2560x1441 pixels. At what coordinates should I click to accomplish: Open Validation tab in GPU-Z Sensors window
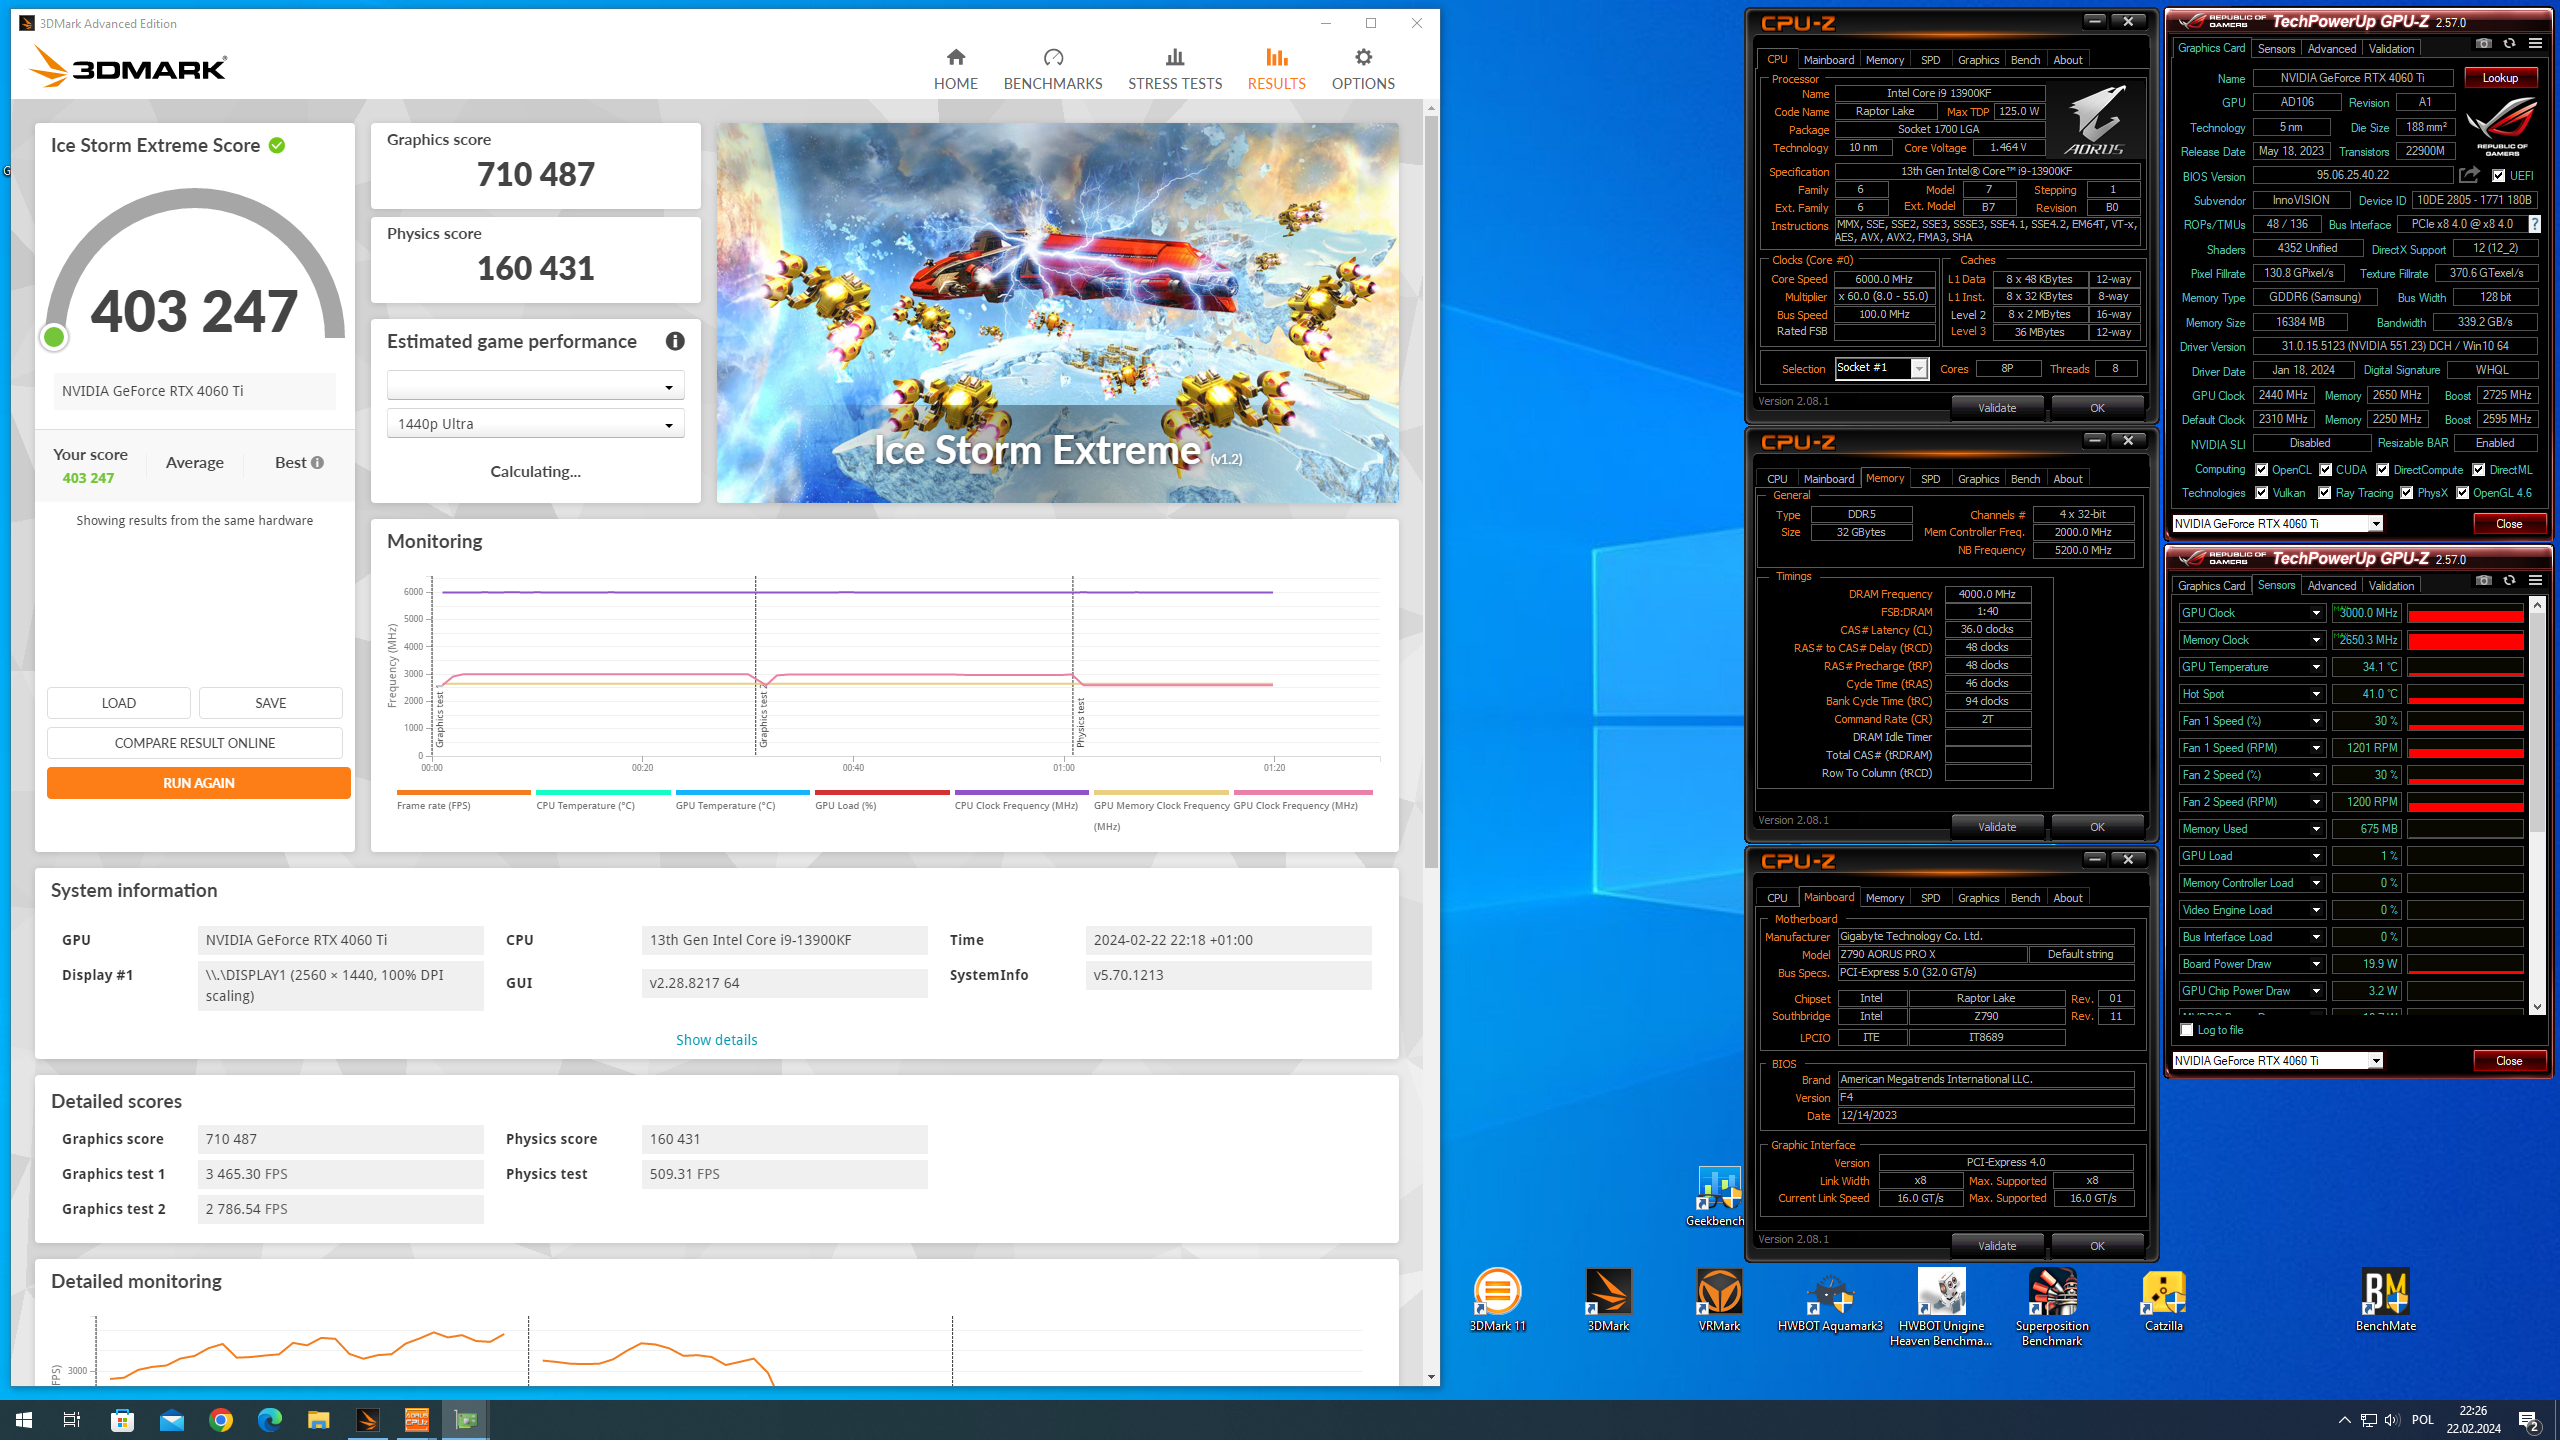(2391, 586)
